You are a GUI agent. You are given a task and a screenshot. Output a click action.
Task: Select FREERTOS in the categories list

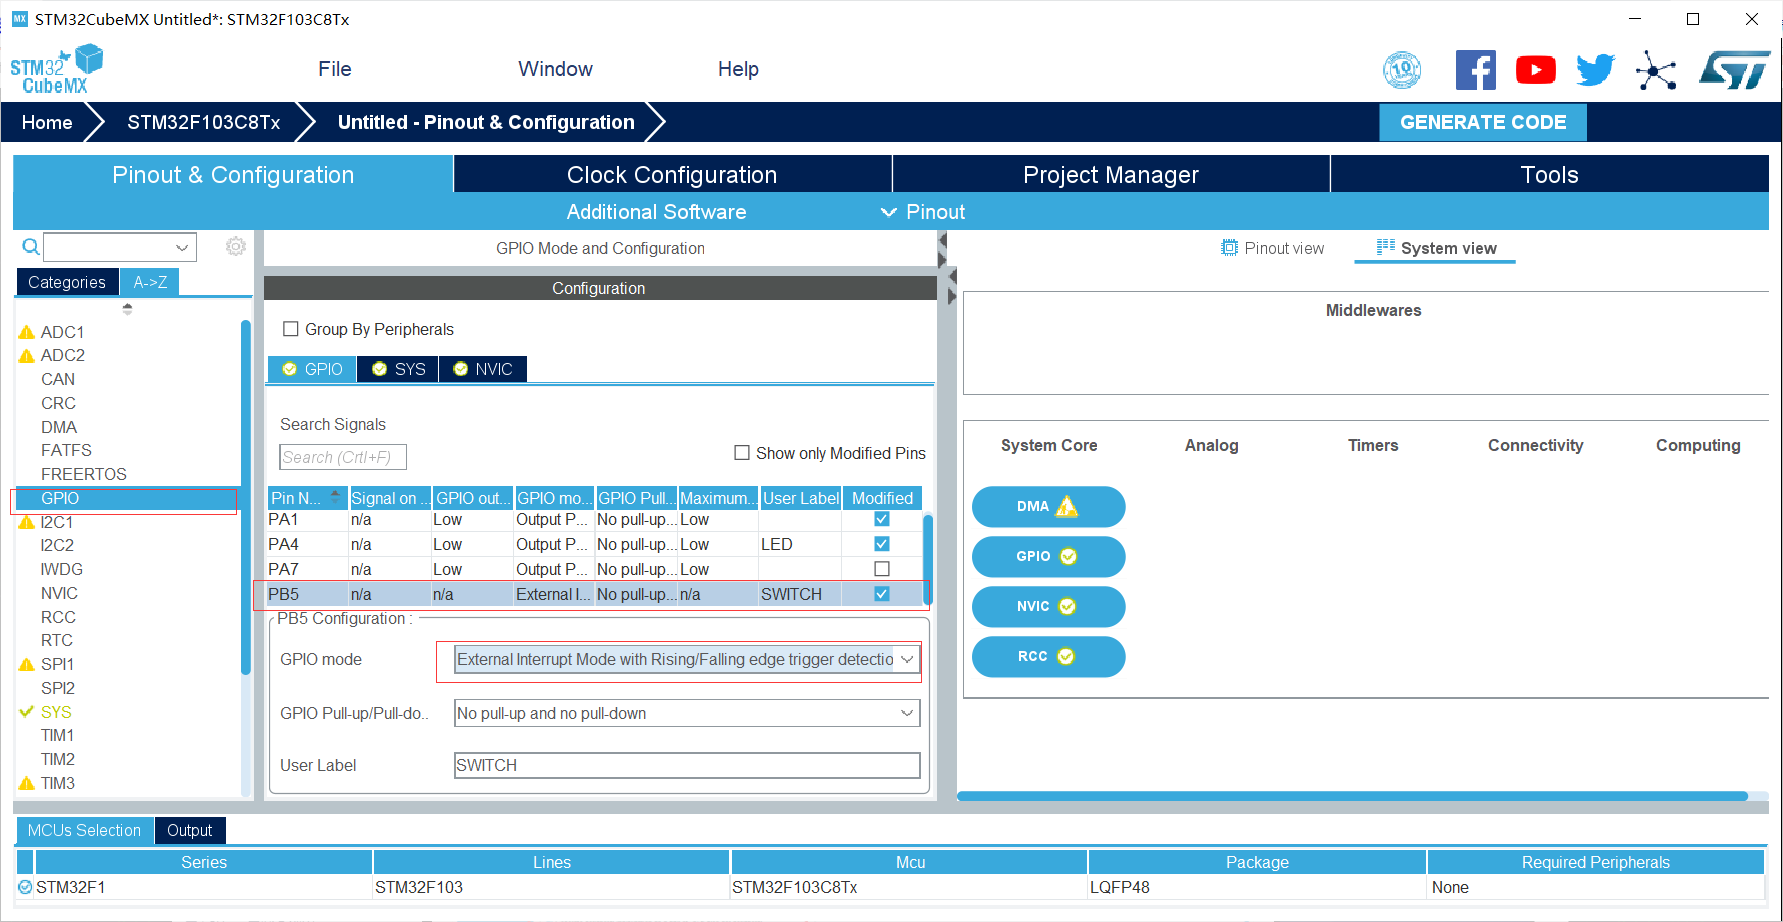coord(84,474)
